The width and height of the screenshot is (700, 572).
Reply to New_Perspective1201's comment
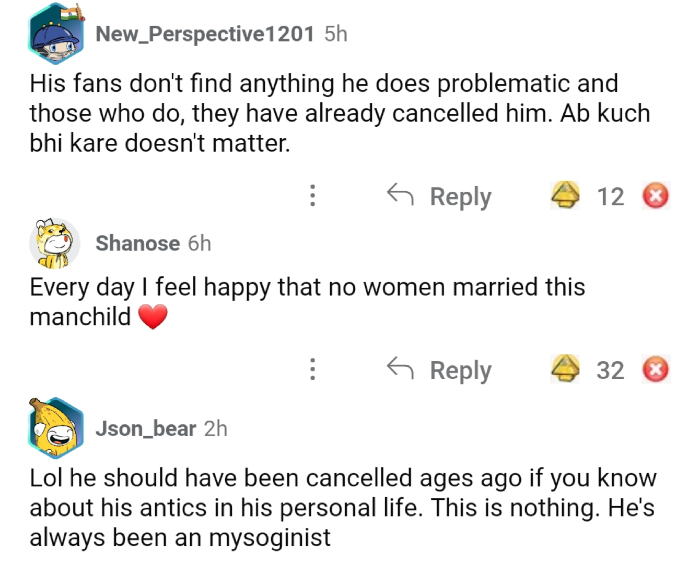click(x=440, y=196)
